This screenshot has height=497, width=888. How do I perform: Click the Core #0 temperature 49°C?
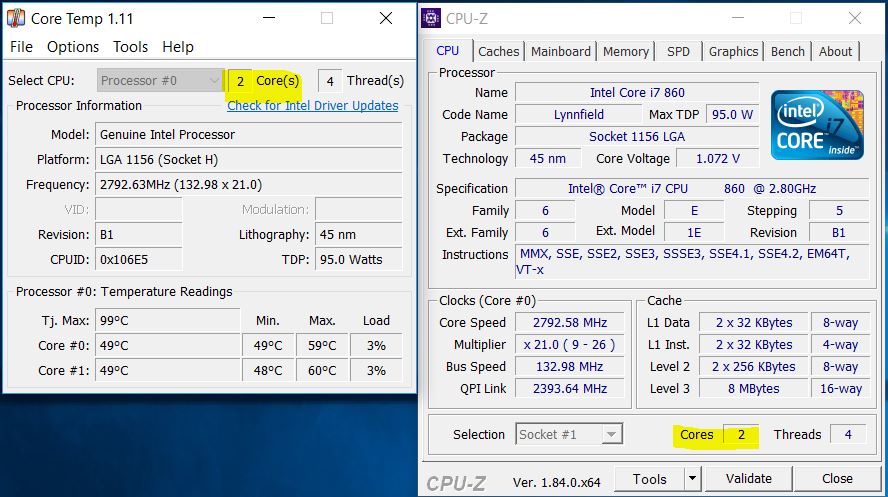pyautogui.click(x=168, y=345)
